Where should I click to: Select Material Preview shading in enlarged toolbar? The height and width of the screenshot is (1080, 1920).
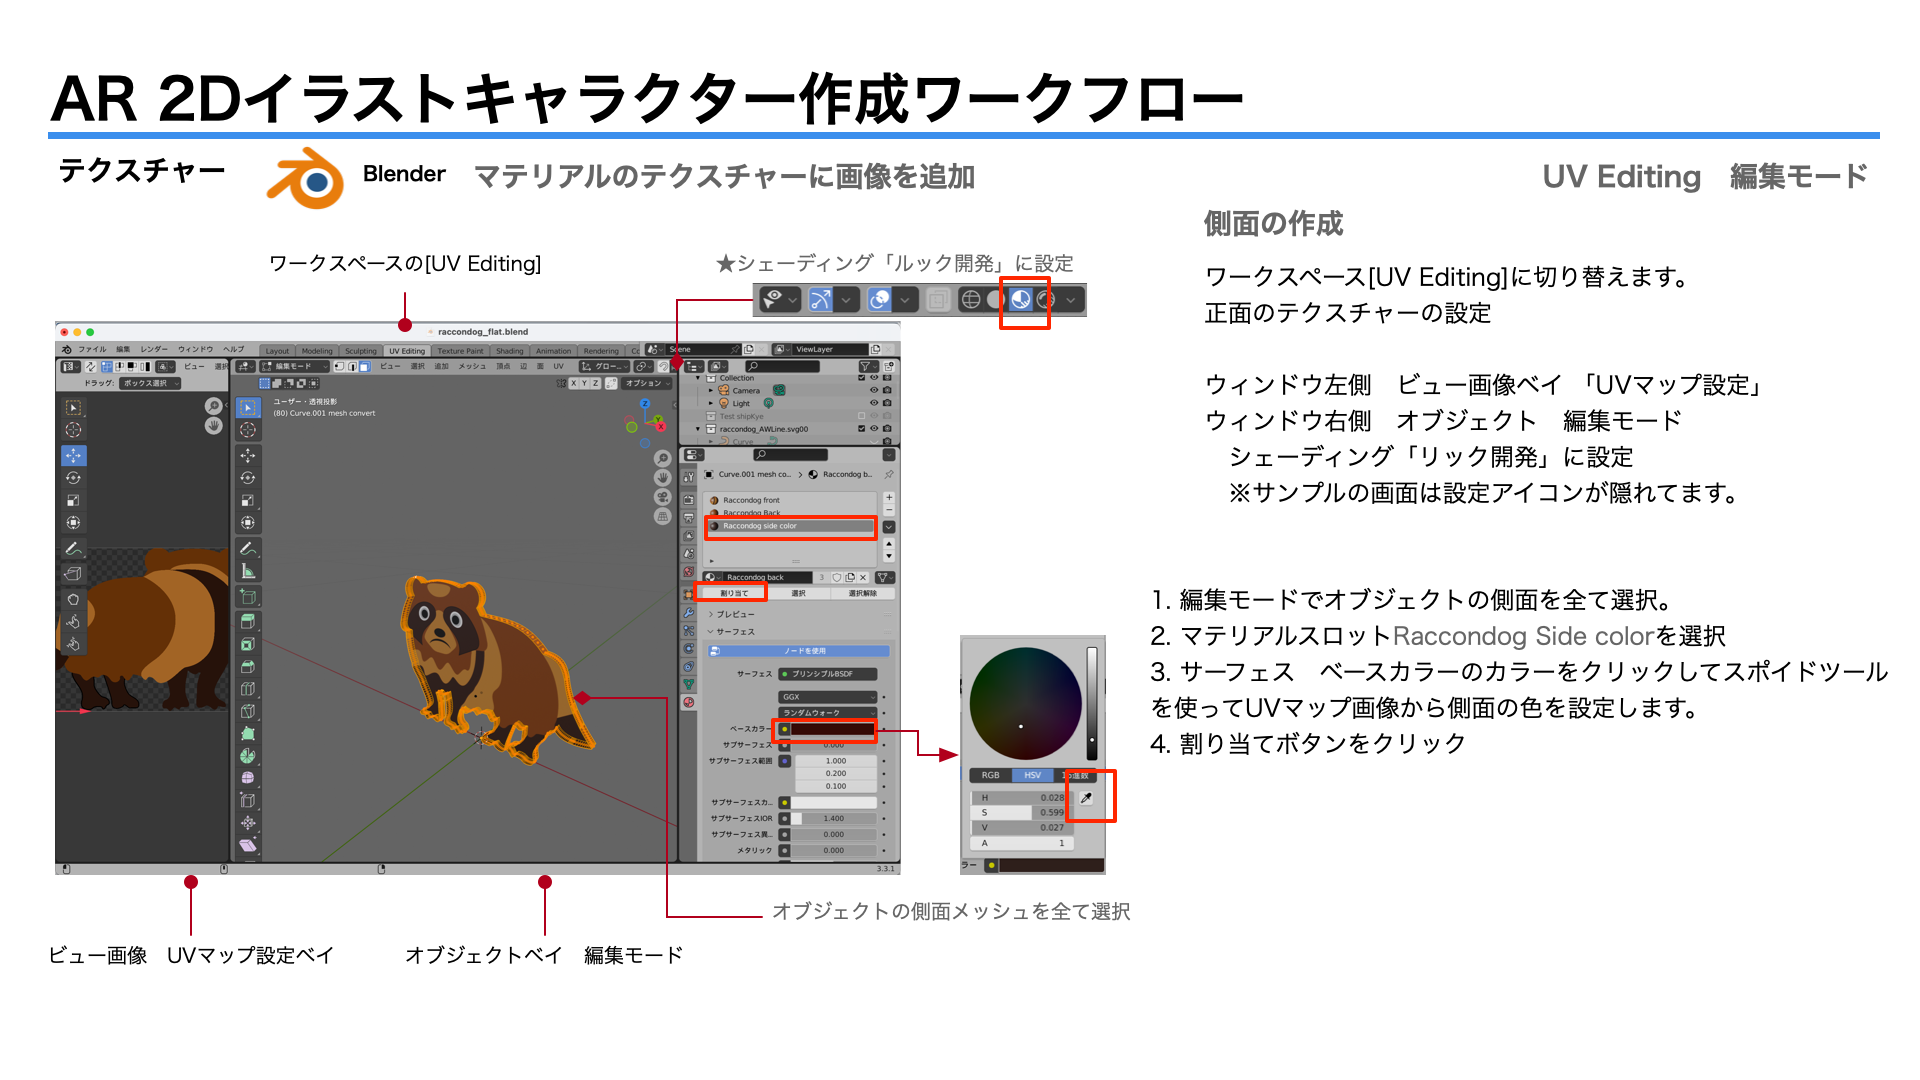click(x=1021, y=299)
